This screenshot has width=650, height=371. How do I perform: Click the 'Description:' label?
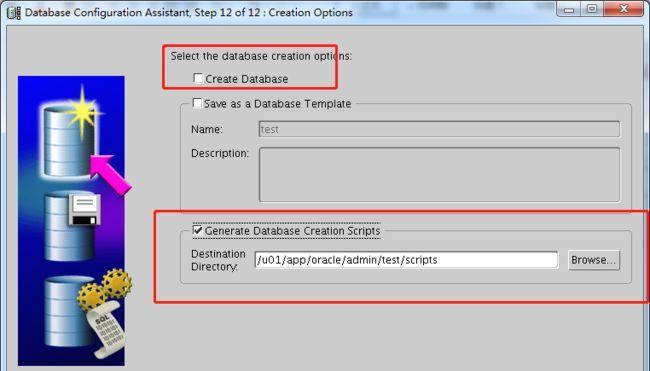[x=220, y=153]
